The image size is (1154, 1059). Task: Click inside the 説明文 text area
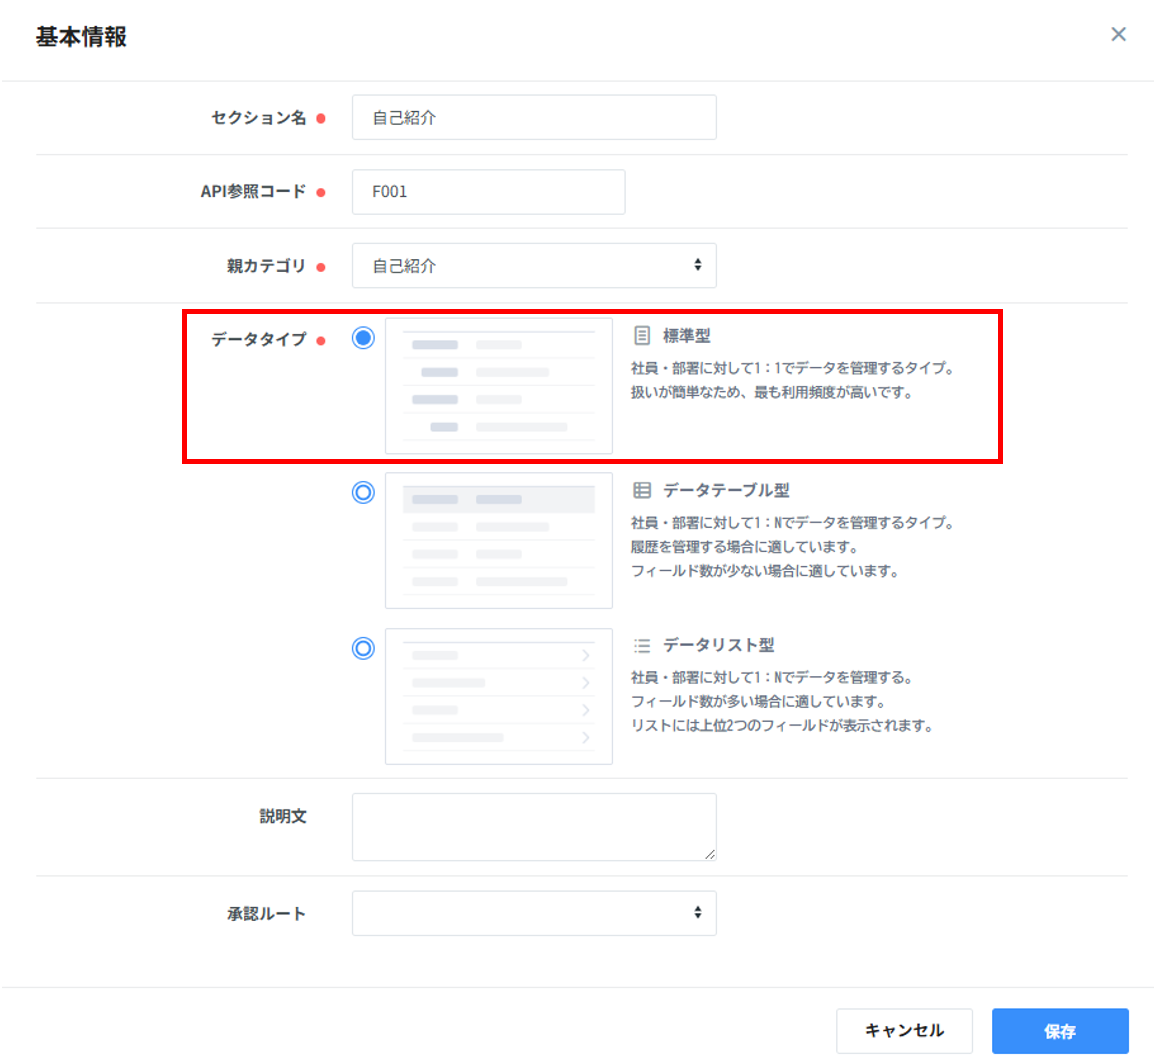point(534,827)
